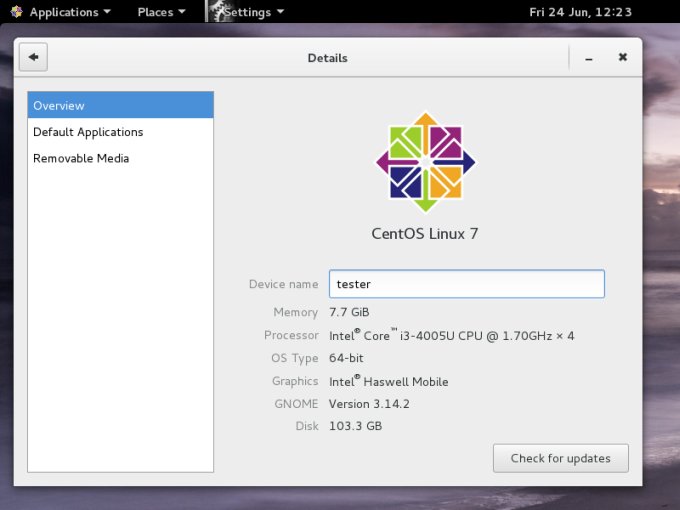
Task: Click the Device name label
Action: [x=284, y=284]
